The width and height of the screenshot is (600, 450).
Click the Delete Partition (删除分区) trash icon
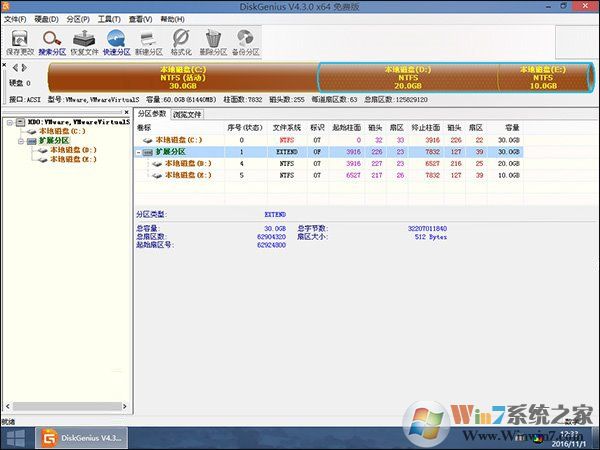[x=213, y=42]
